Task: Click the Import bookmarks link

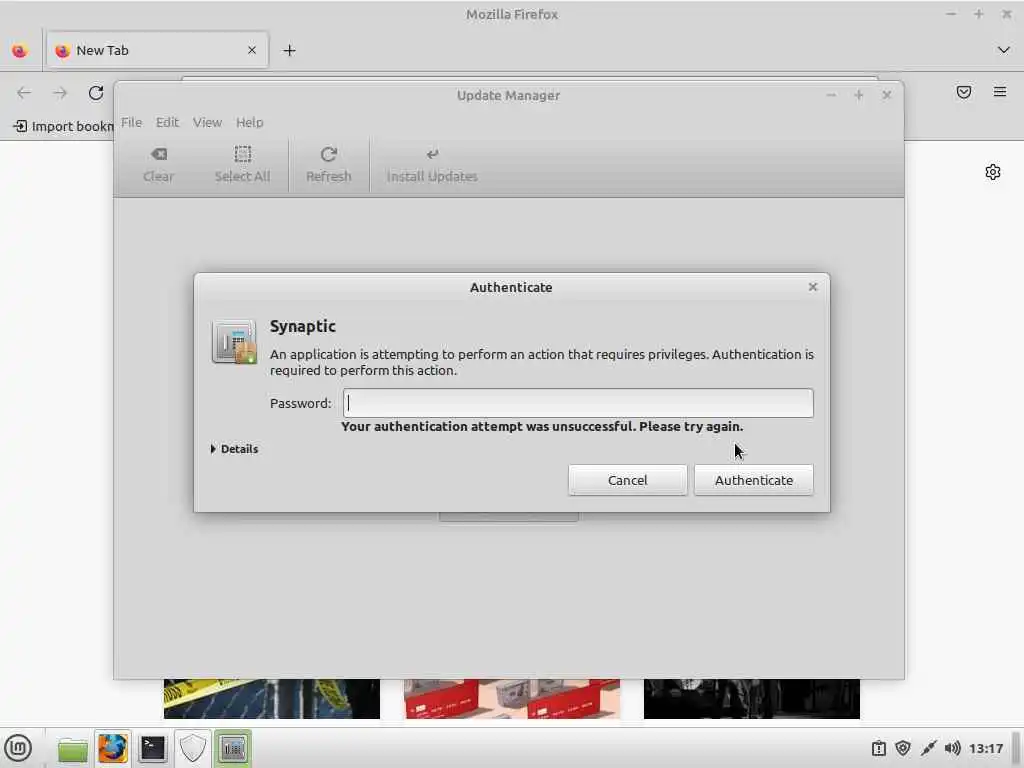Action: tap(63, 126)
